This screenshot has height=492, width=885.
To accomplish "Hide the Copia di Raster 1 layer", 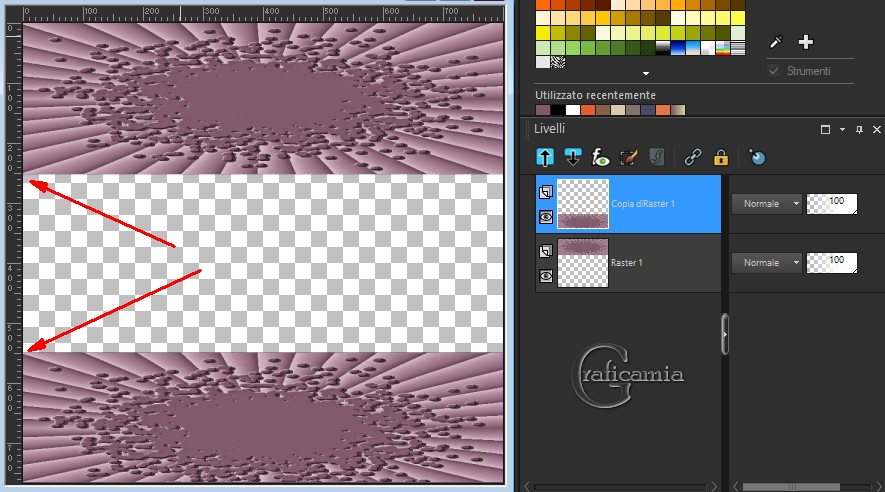I will click(x=546, y=216).
